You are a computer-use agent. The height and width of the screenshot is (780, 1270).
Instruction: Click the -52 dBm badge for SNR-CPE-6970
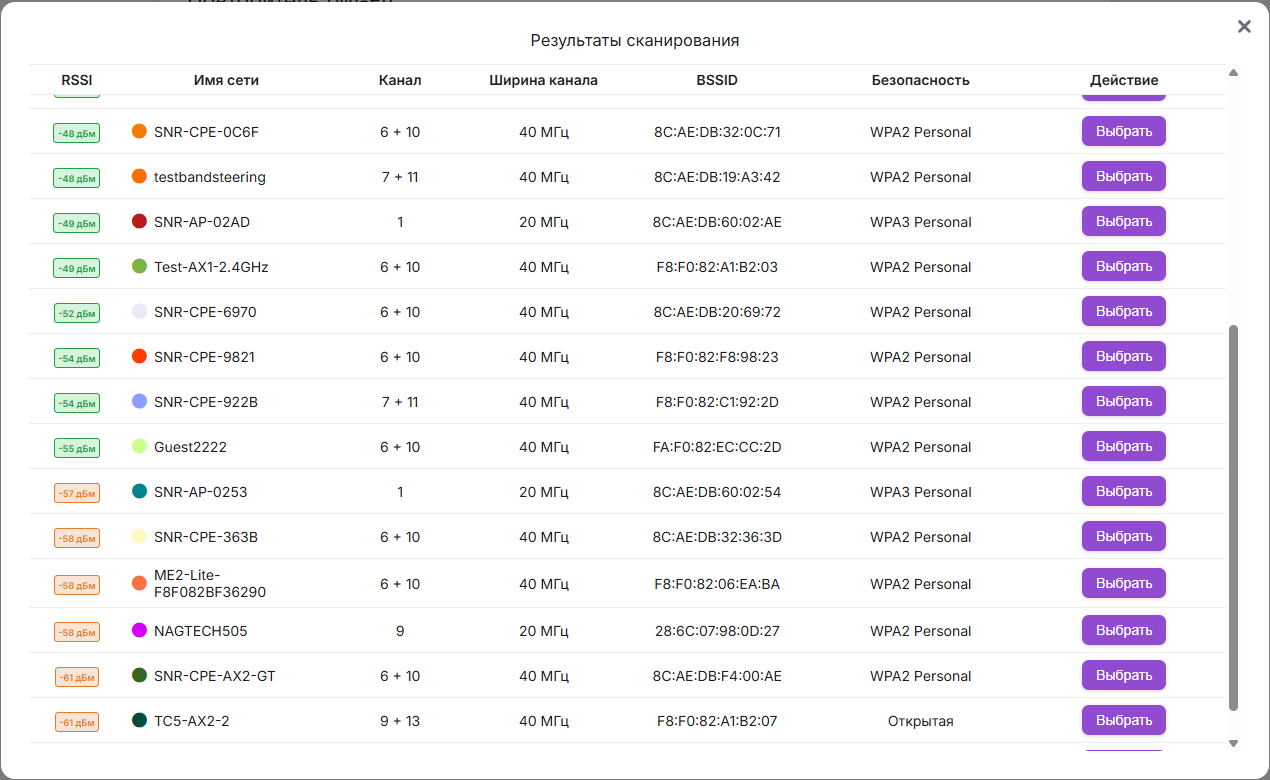pyautogui.click(x=77, y=313)
